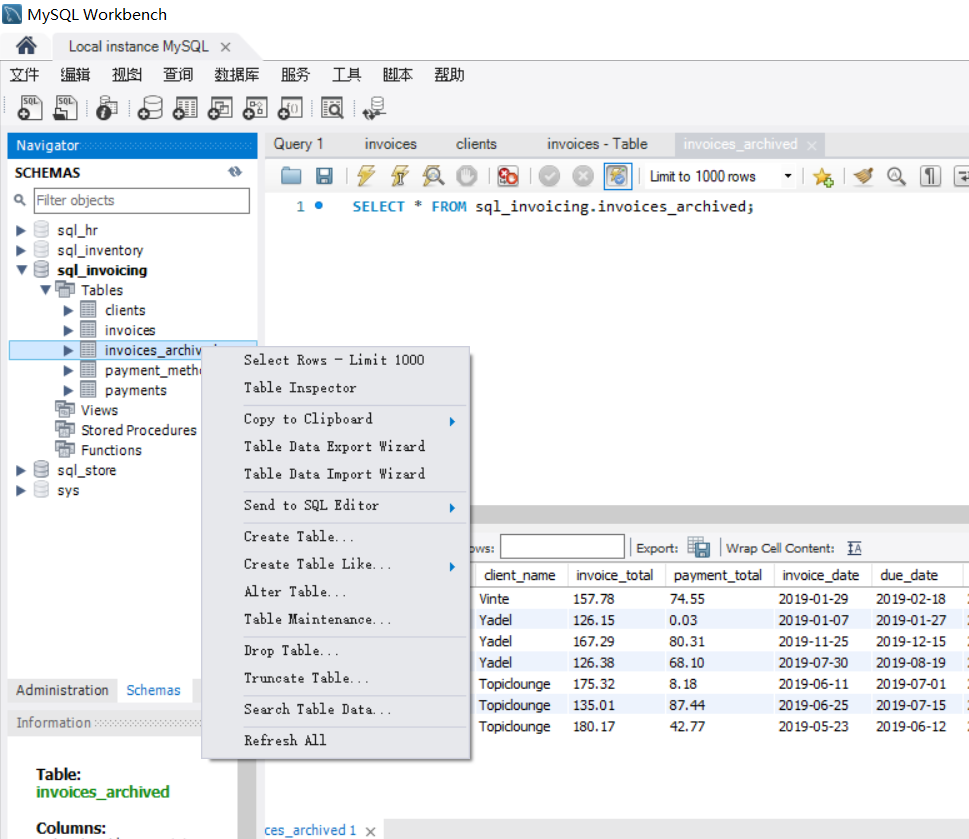Execute query lightning bolt icon
Screen dimensions: 969x839
pyautogui.click(x=366, y=177)
